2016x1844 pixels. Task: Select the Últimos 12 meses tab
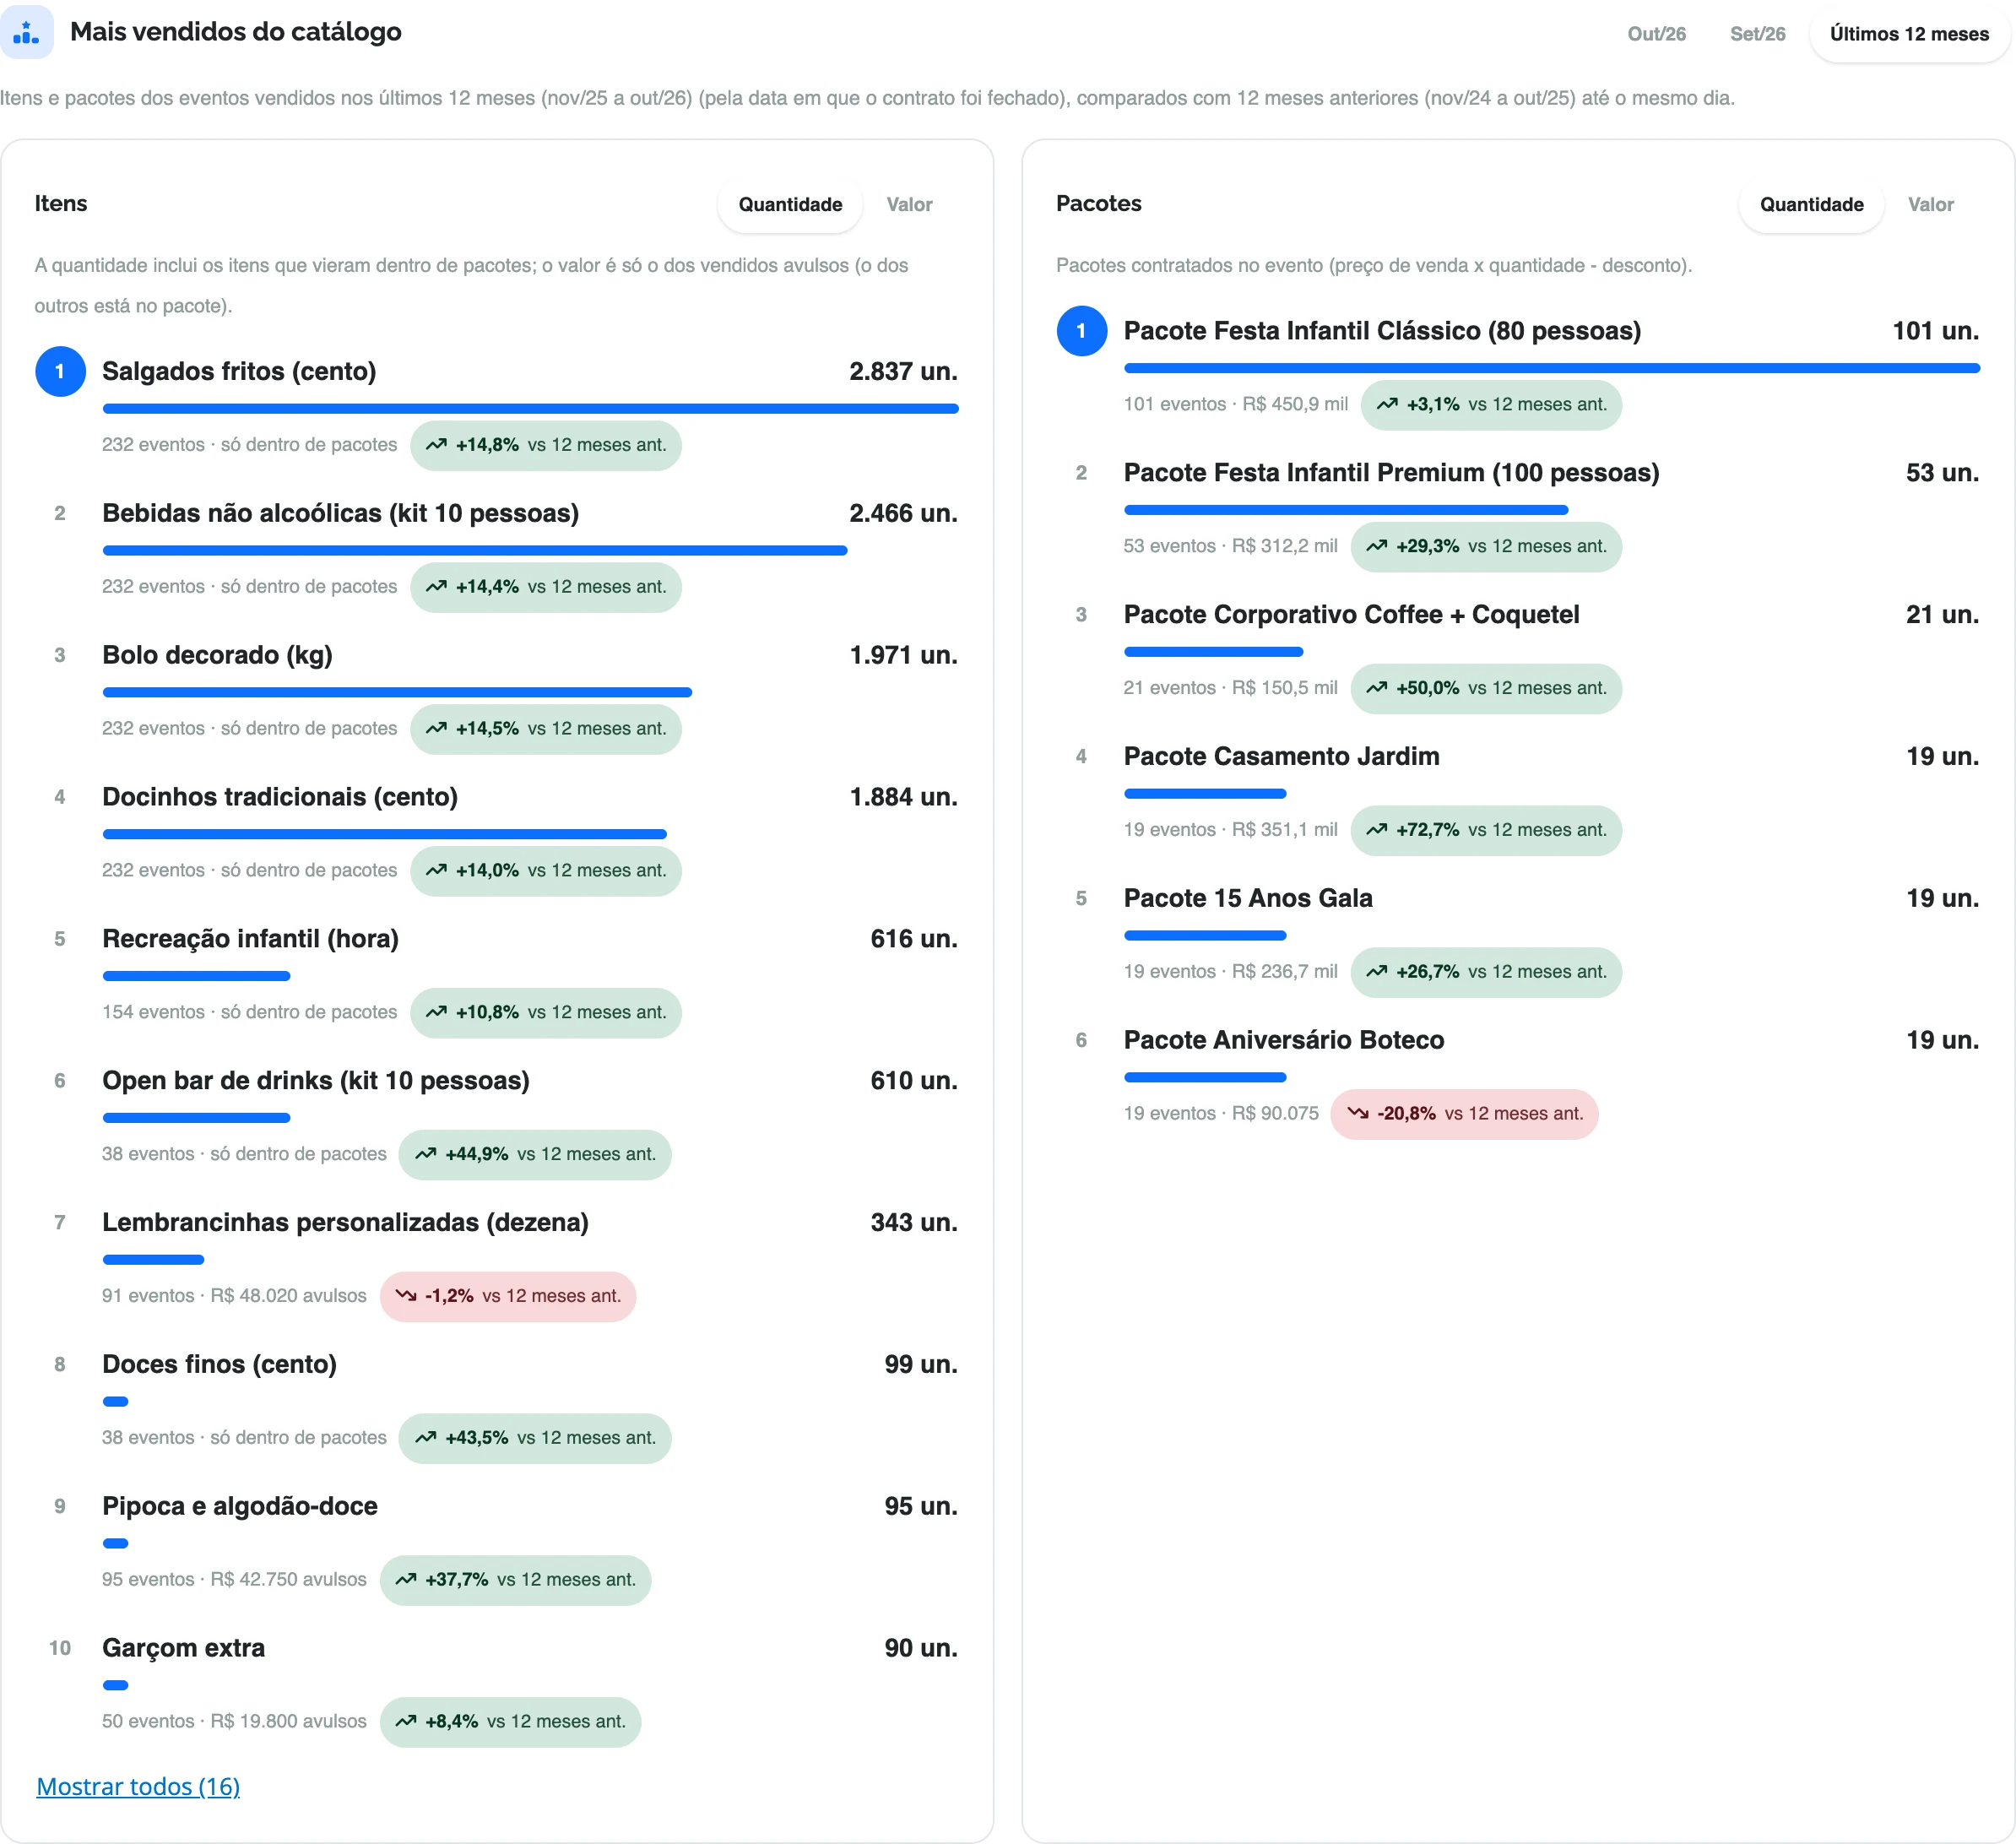(x=1909, y=34)
